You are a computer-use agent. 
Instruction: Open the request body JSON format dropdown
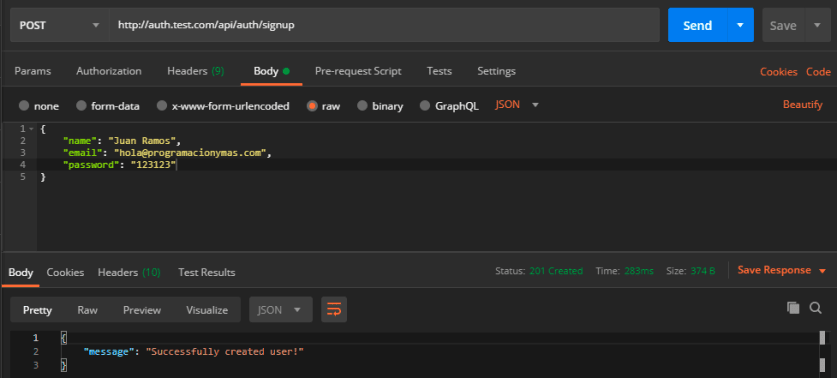click(x=517, y=105)
